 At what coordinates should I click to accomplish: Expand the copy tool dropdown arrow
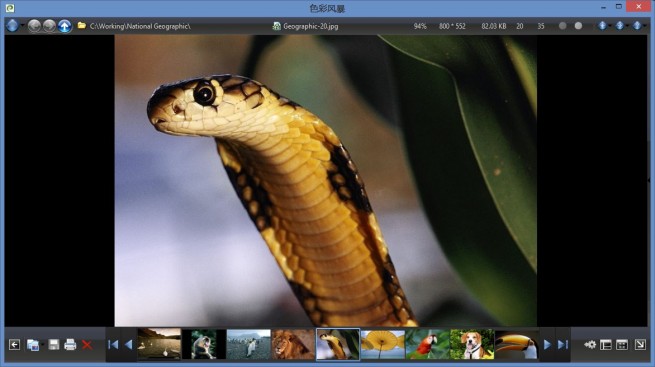tap(43, 345)
